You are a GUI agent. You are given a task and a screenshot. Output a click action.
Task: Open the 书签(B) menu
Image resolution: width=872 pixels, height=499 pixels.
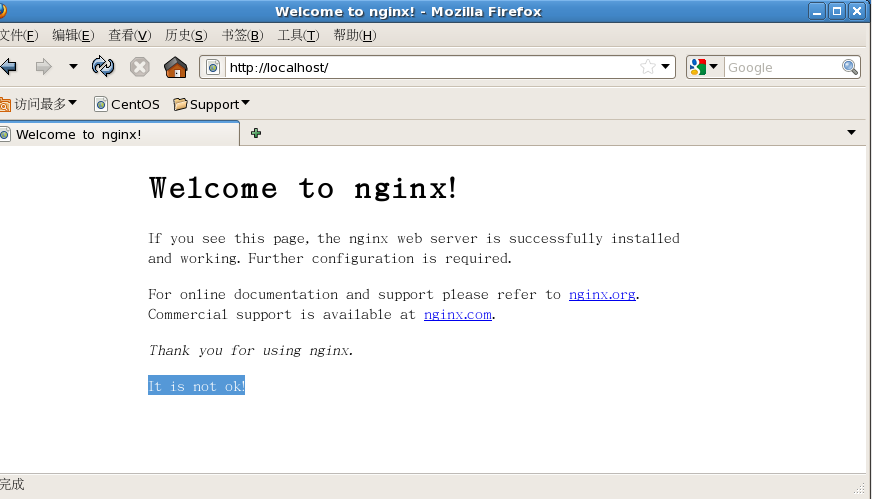pyautogui.click(x=242, y=36)
